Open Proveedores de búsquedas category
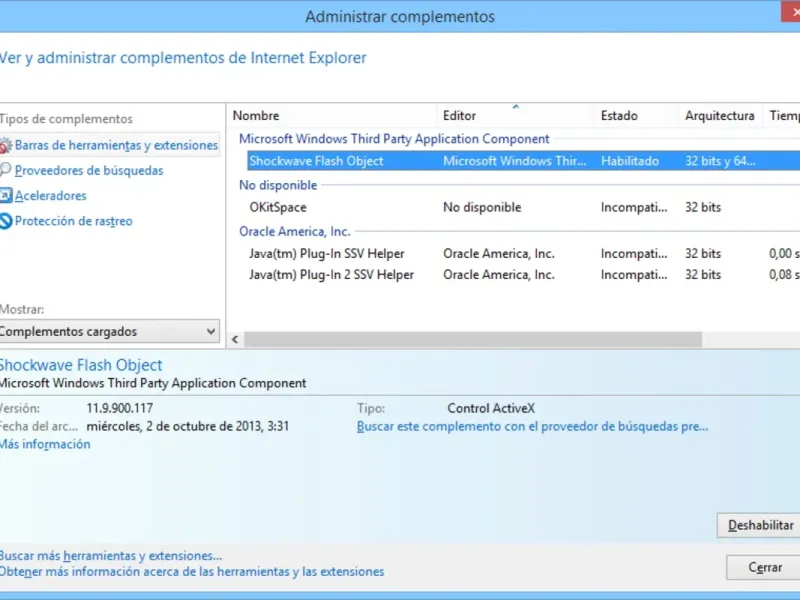The image size is (800, 600). (x=89, y=170)
